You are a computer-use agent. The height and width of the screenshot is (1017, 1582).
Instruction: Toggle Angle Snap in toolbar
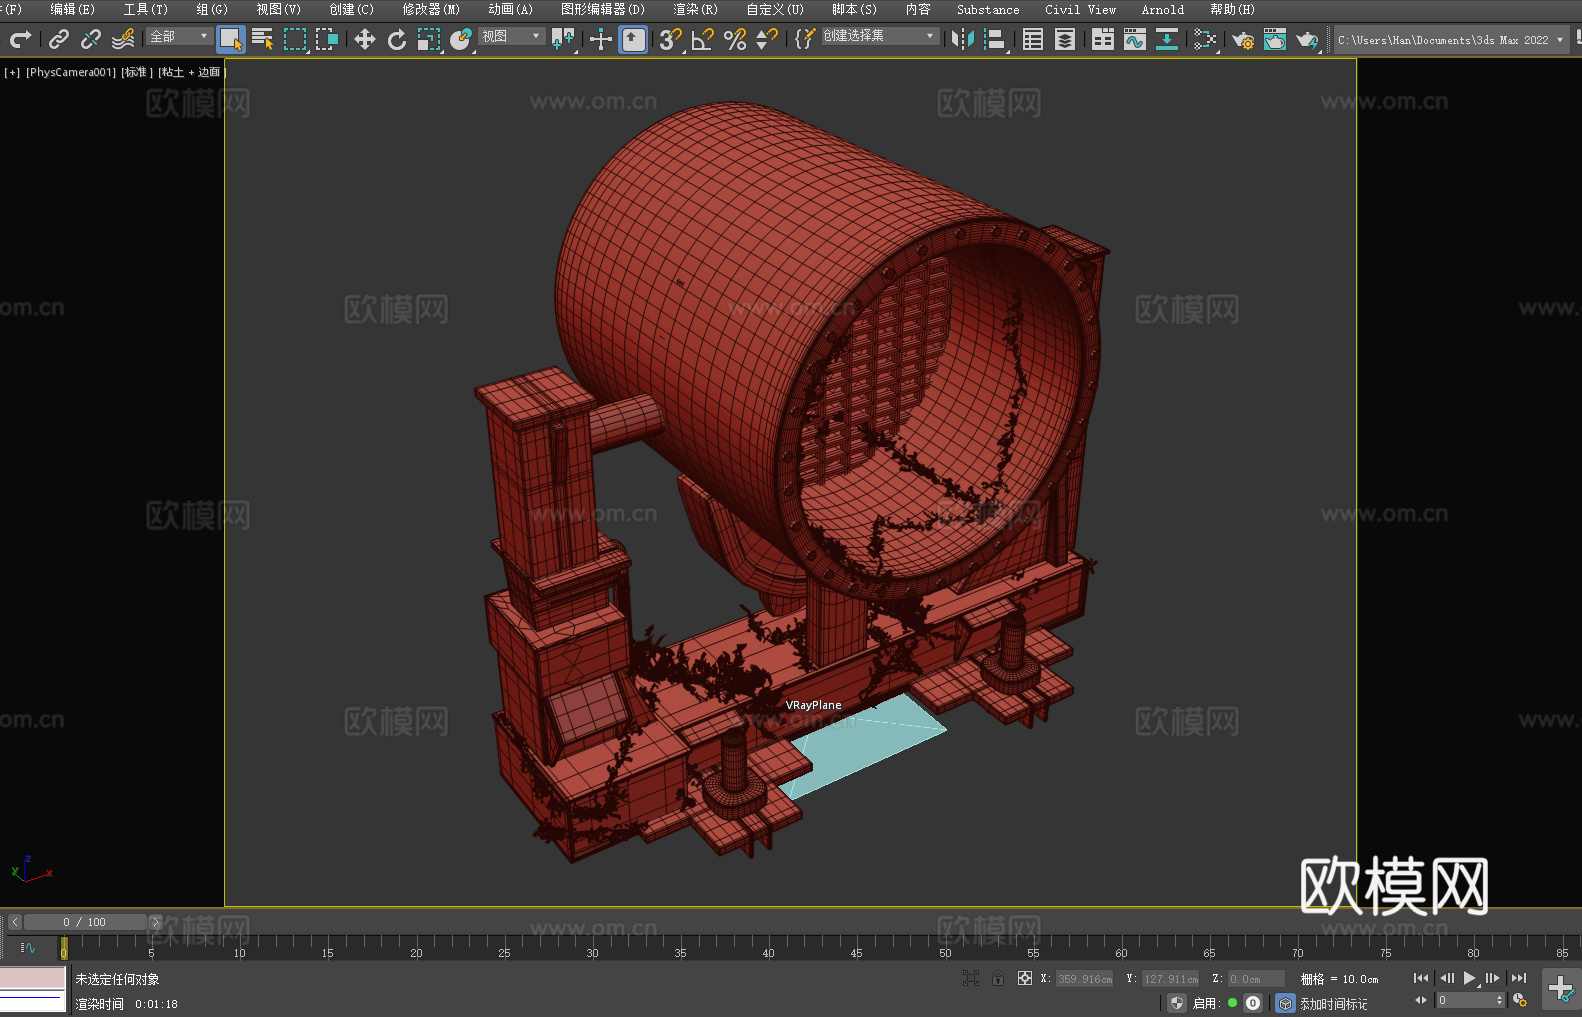point(702,39)
